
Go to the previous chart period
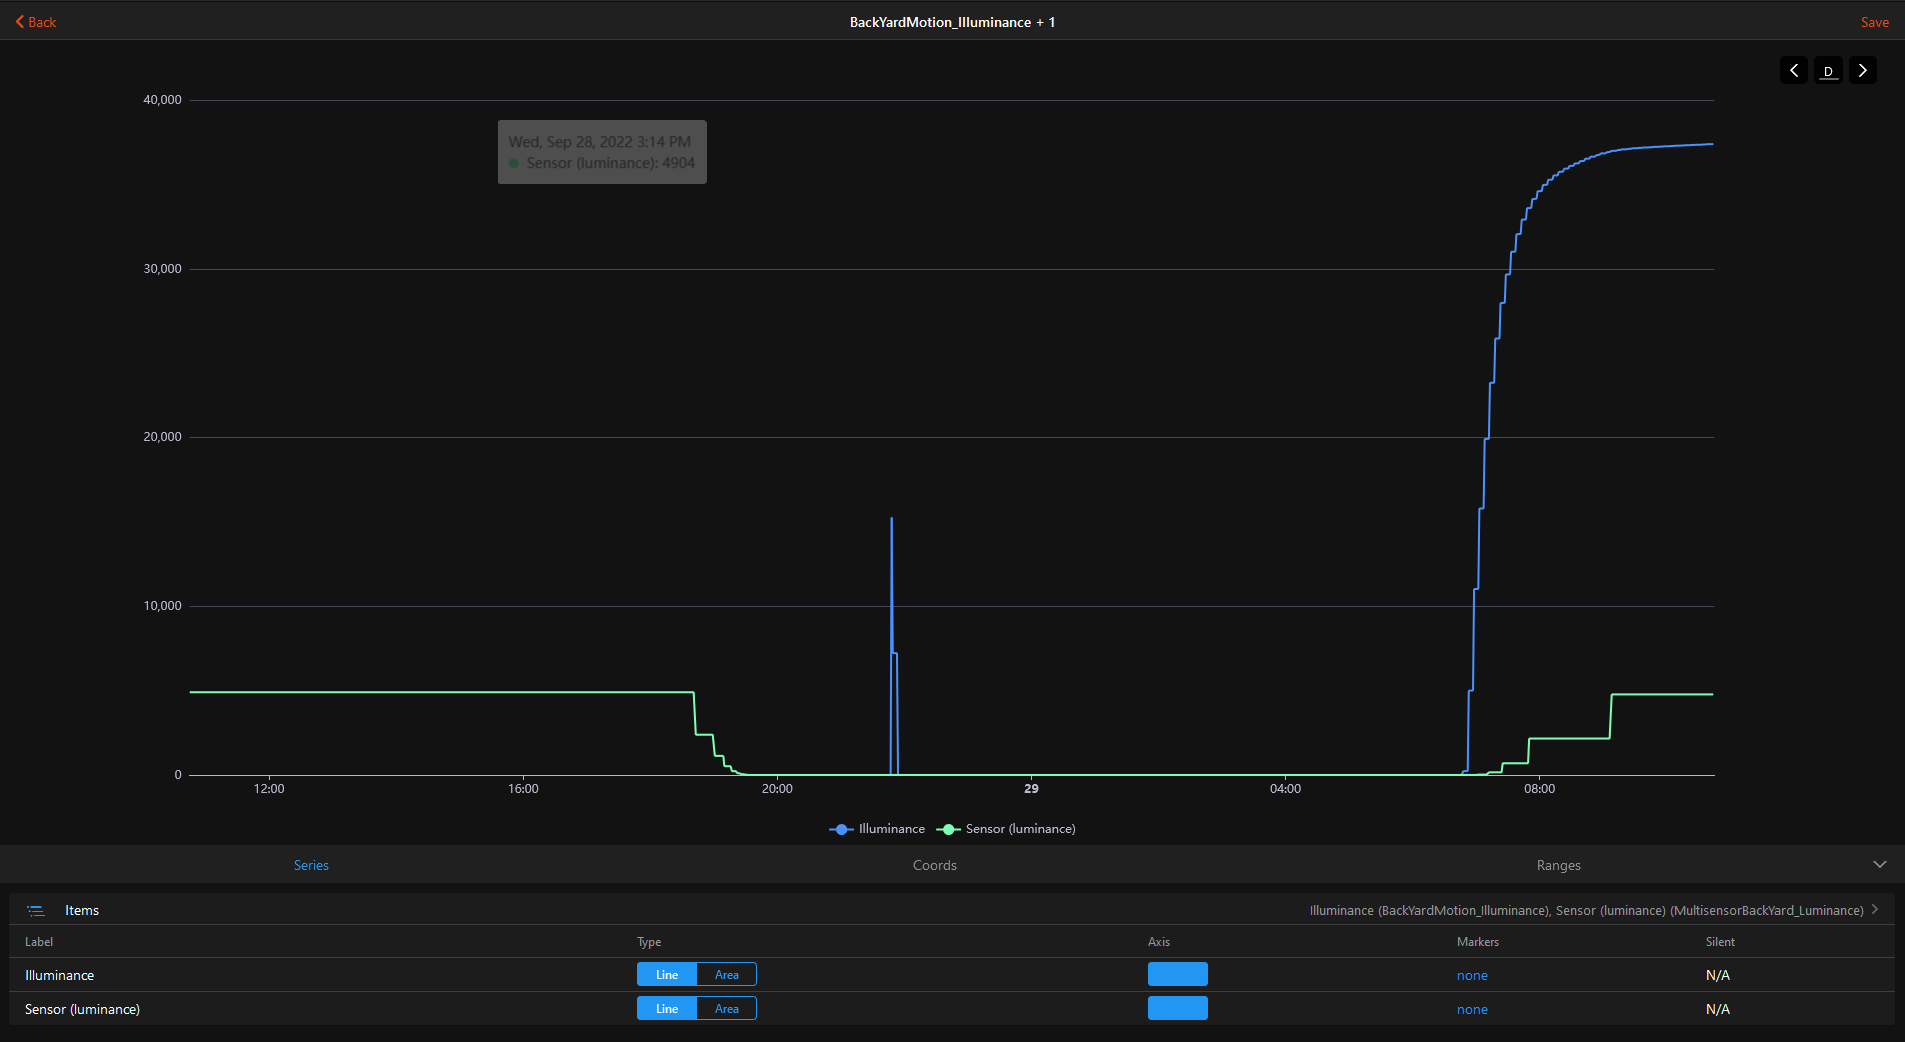[1793, 70]
